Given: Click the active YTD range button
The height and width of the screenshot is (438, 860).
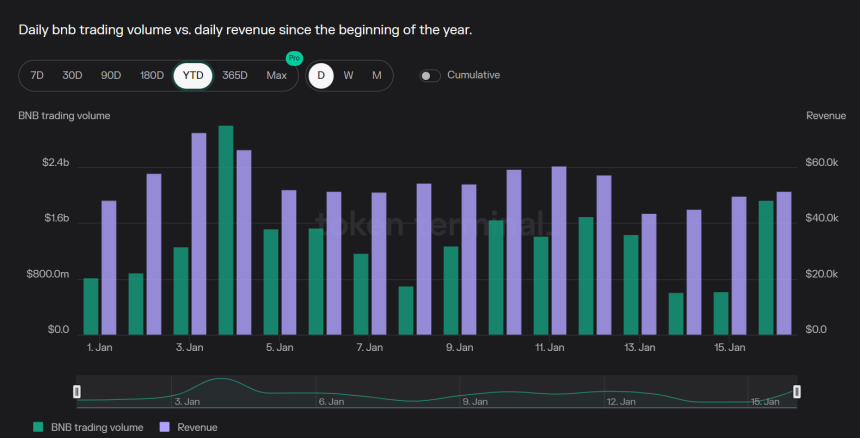Looking at the screenshot, I should 193,76.
